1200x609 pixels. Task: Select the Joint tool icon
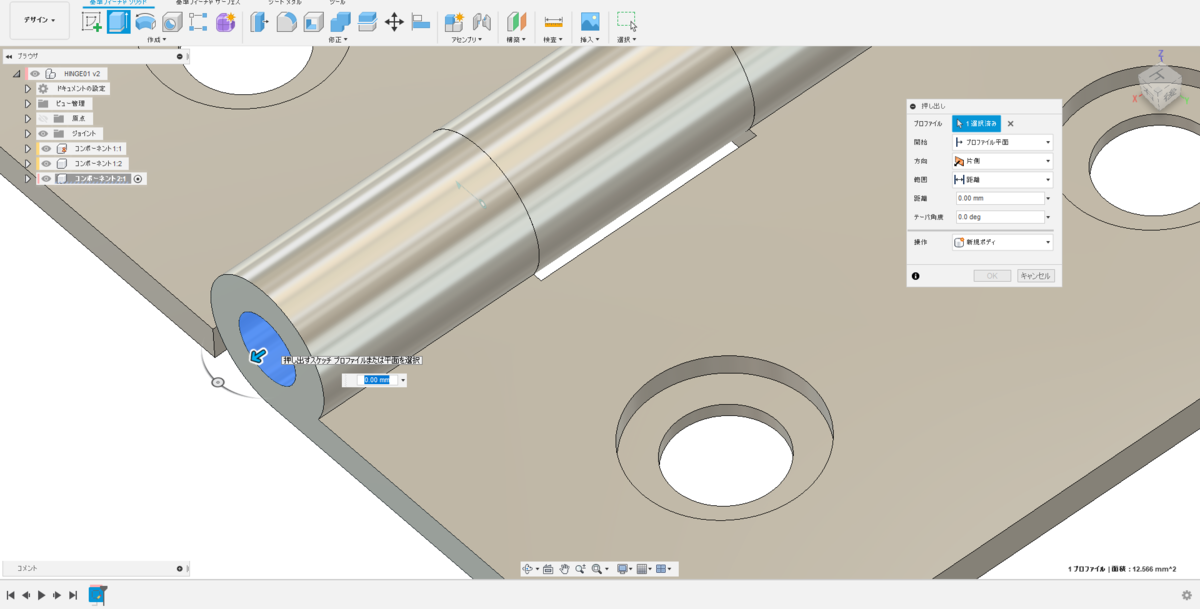point(481,22)
